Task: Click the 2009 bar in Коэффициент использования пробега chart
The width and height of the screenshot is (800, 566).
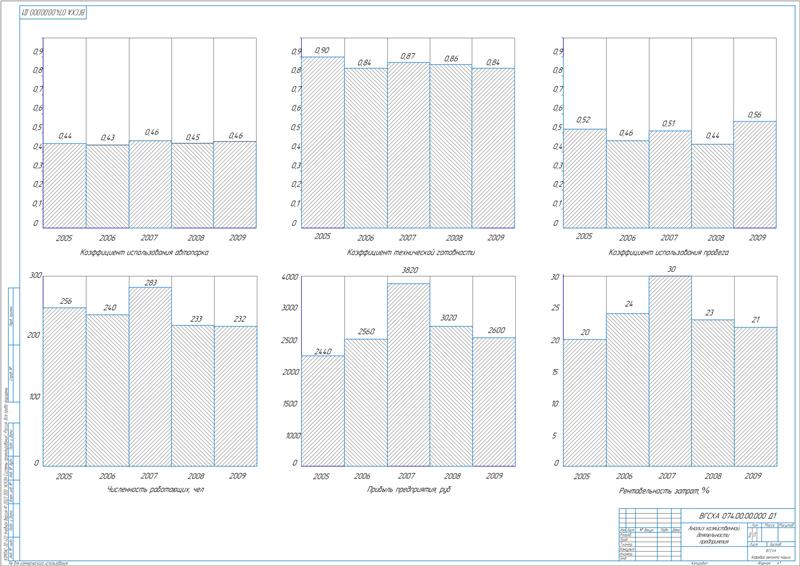Action: [x=755, y=175]
